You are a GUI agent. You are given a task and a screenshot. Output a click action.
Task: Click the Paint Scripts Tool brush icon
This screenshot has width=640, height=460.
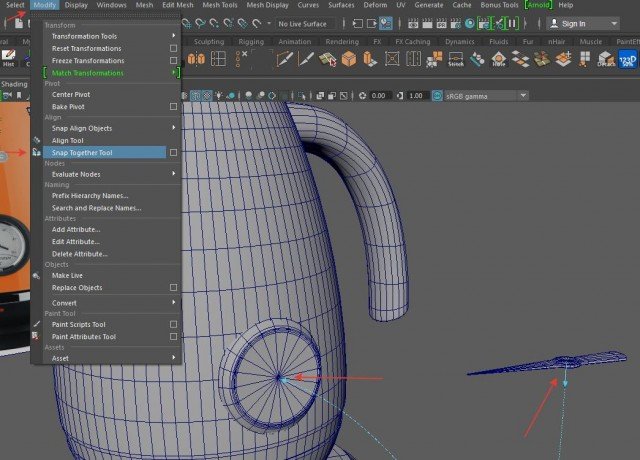click(x=37, y=325)
